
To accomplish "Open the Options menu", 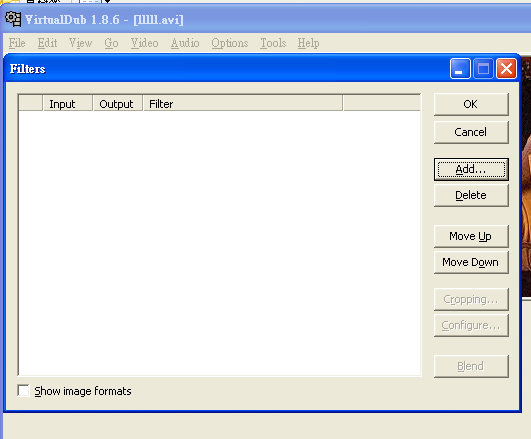I will click(x=230, y=43).
